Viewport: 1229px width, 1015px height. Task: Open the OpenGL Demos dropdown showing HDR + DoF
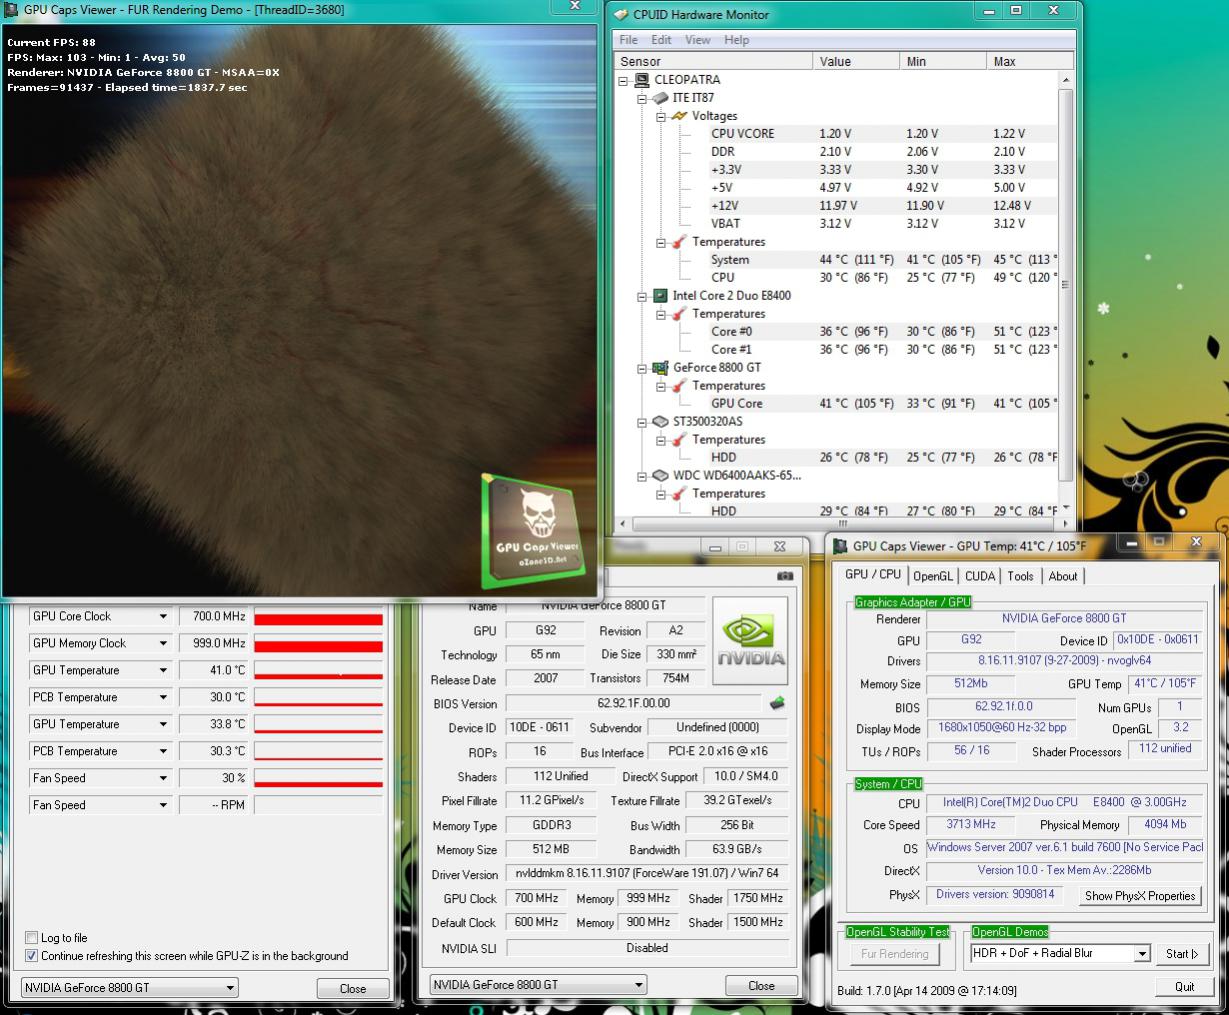(1142, 954)
